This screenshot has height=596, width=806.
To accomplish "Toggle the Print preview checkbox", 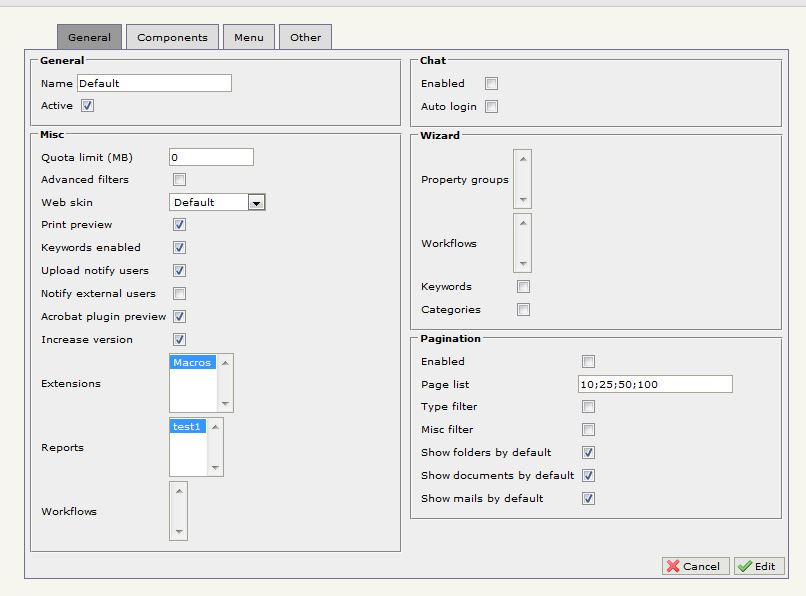I will [180, 225].
